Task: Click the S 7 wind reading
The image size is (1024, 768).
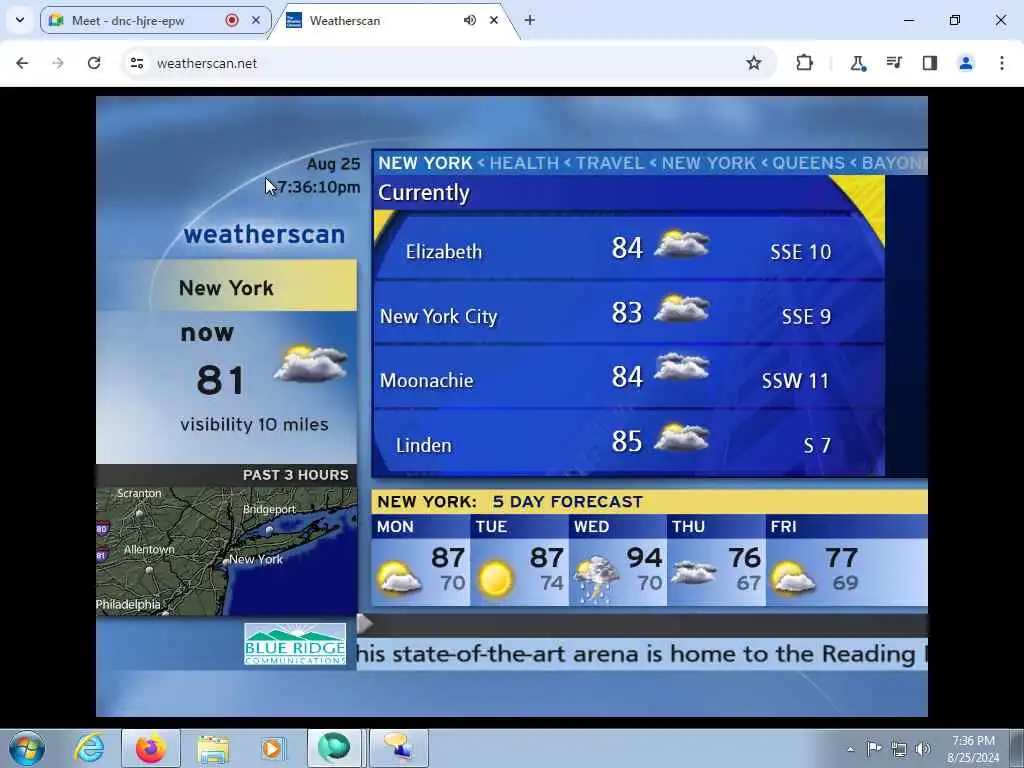Action: tap(816, 445)
